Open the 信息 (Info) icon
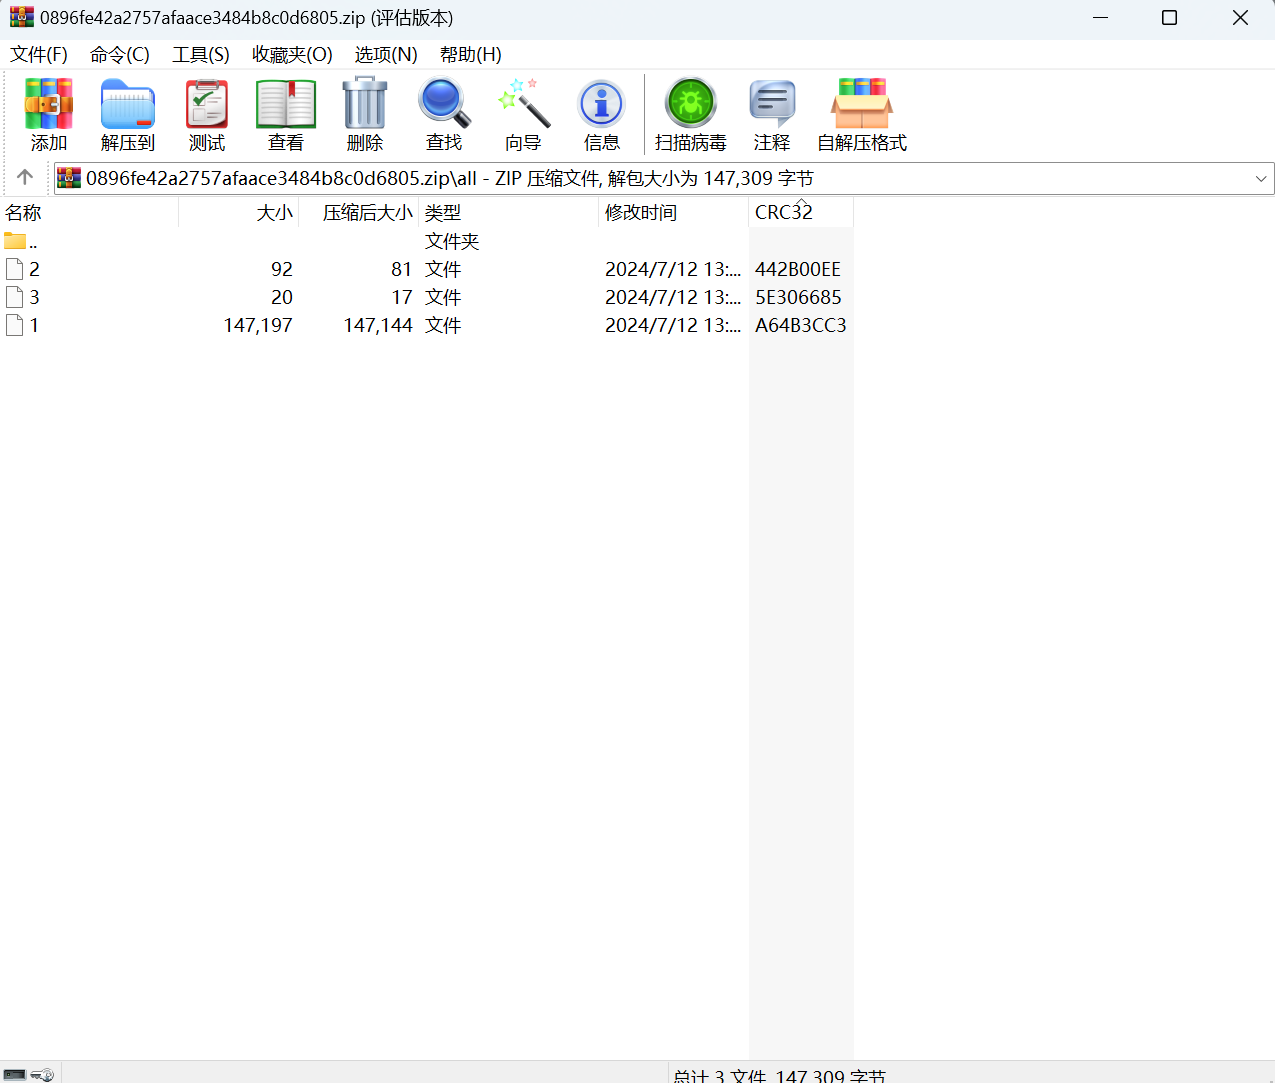The height and width of the screenshot is (1083, 1275). [x=602, y=104]
